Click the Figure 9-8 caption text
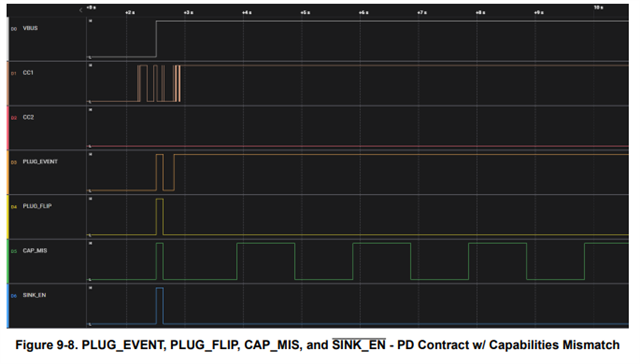640x364 pixels. tap(318, 345)
